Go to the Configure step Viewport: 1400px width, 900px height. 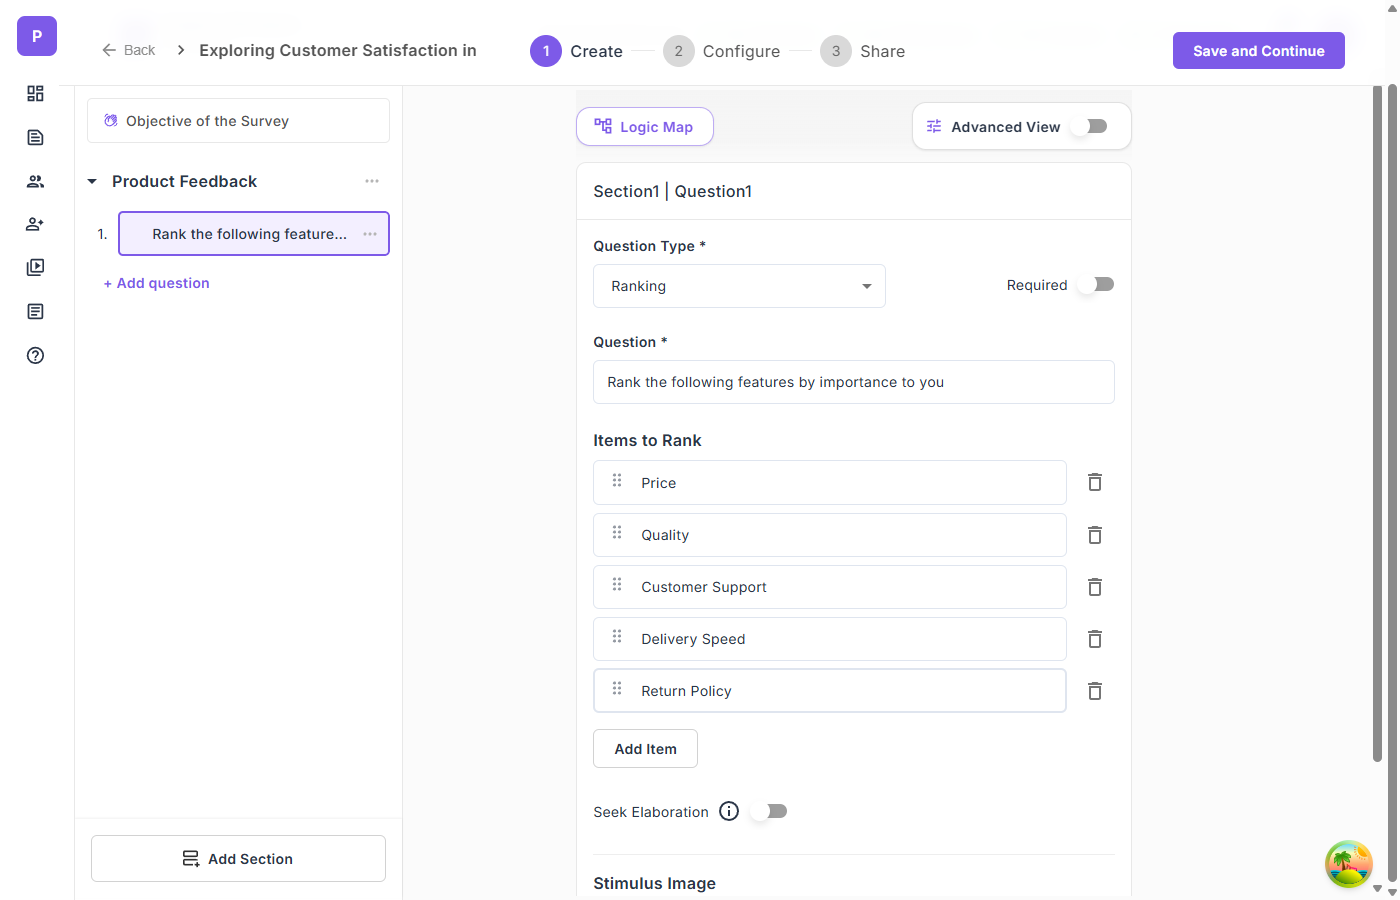point(722,51)
